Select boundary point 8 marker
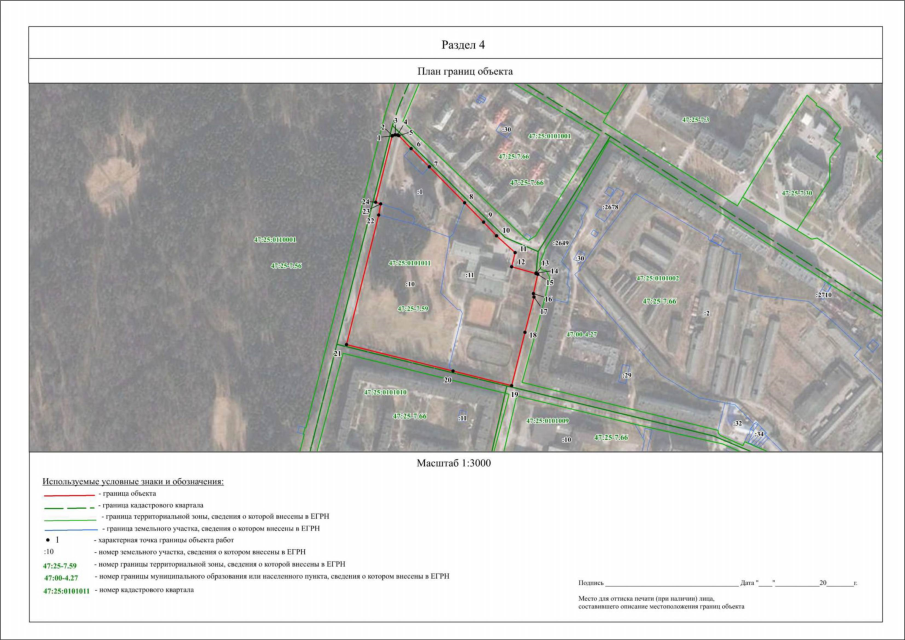905x640 pixels. click(463, 203)
